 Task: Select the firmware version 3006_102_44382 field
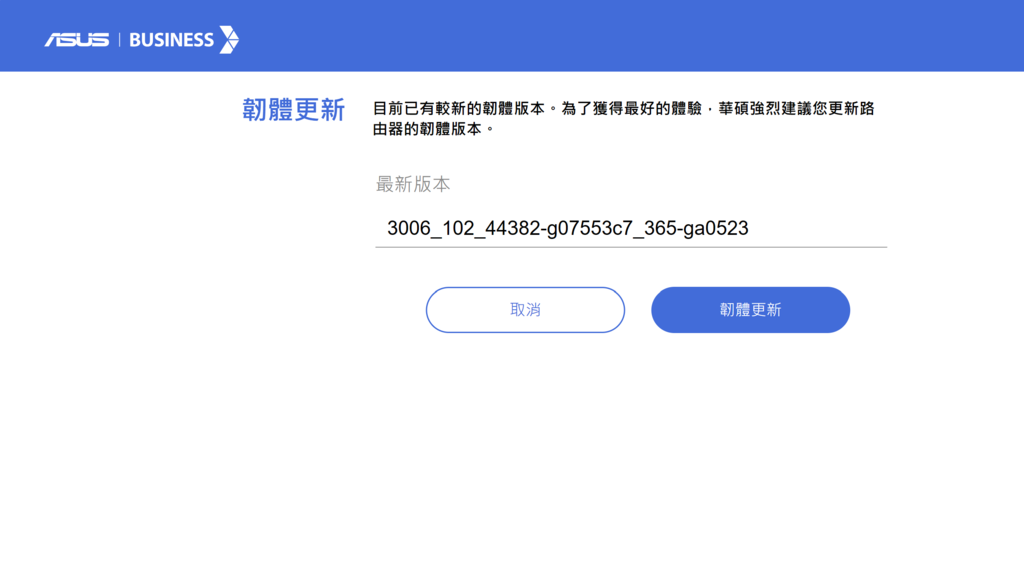631,228
